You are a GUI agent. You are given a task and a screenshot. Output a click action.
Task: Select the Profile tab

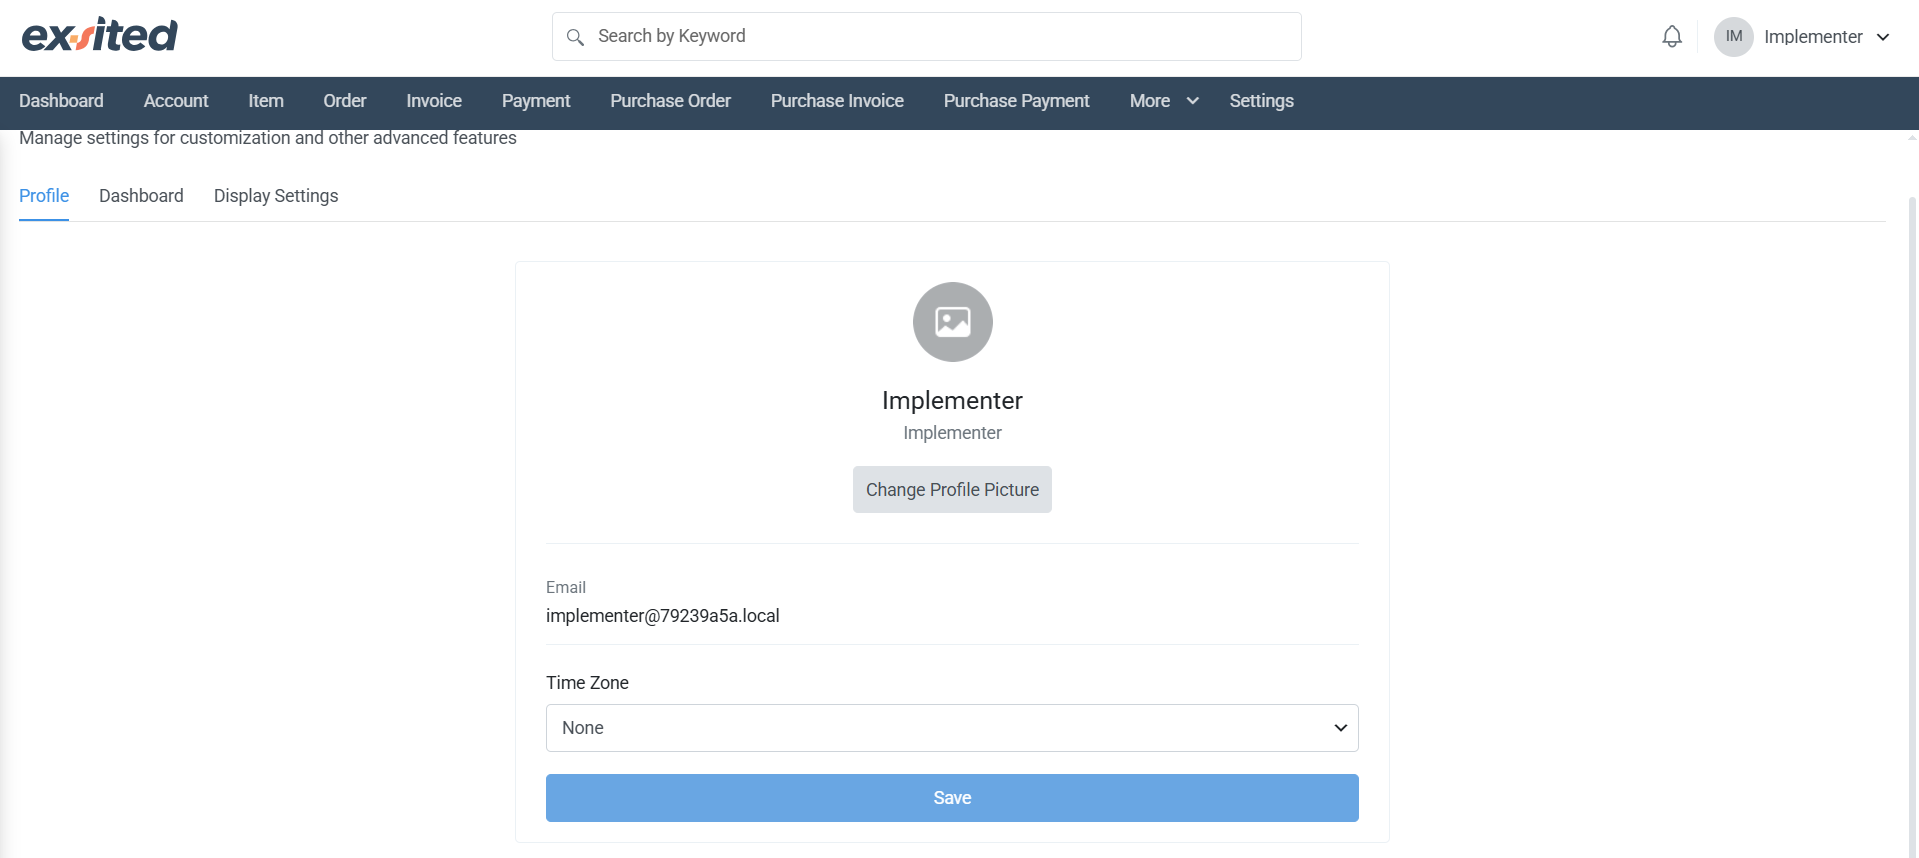(44, 196)
